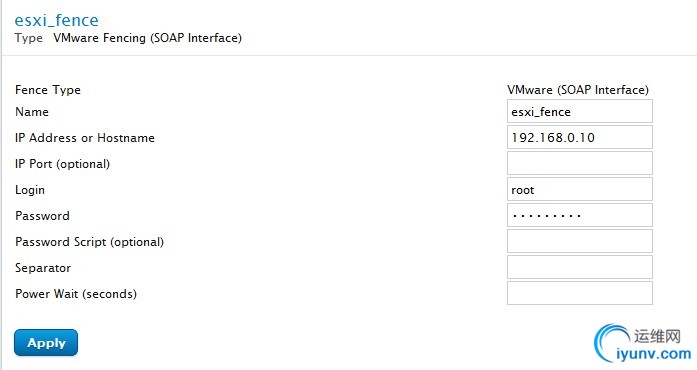Click the IP Address or Hostname label

tap(85, 138)
